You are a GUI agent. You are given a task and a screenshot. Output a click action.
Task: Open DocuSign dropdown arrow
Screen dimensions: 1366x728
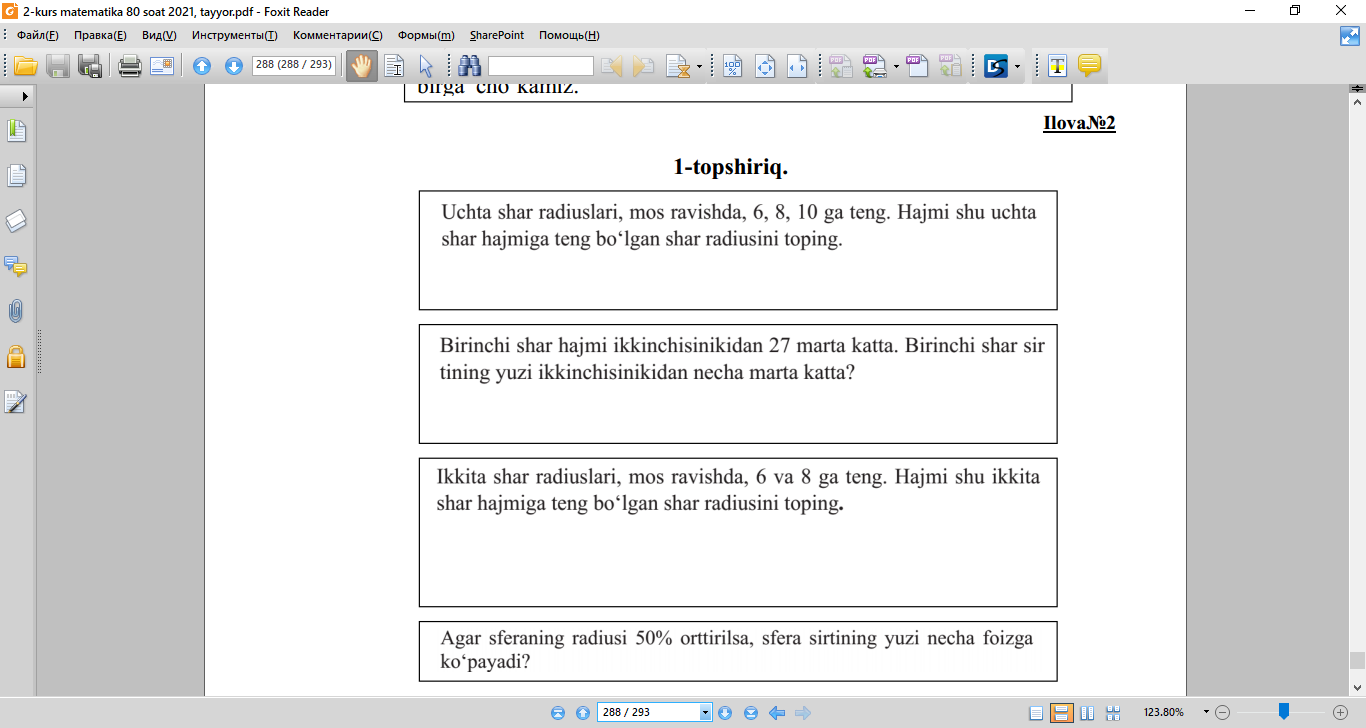click(1018, 68)
